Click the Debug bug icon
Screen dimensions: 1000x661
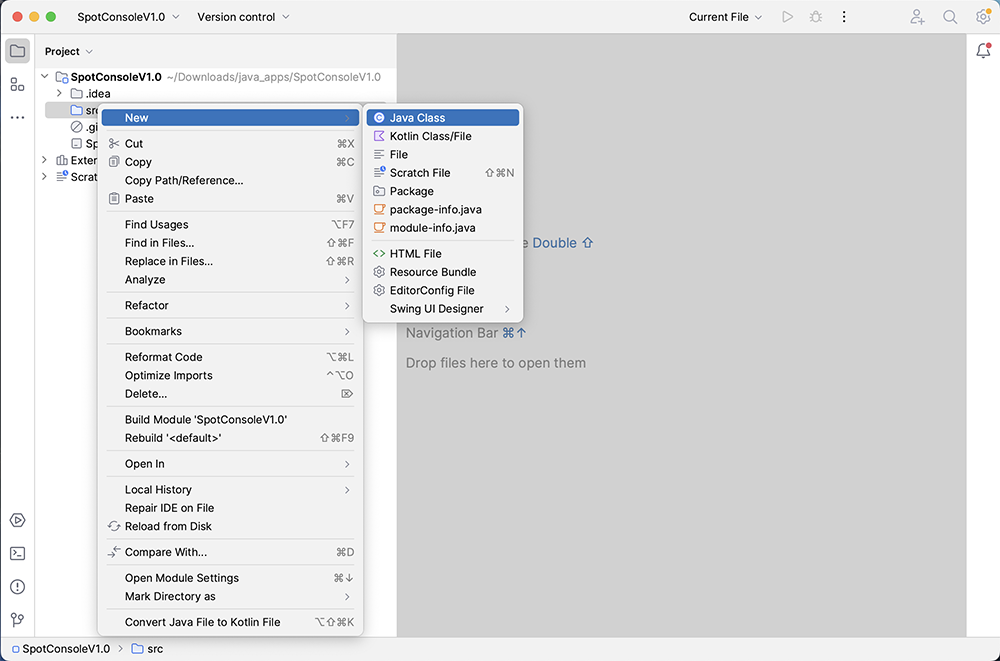tap(816, 17)
